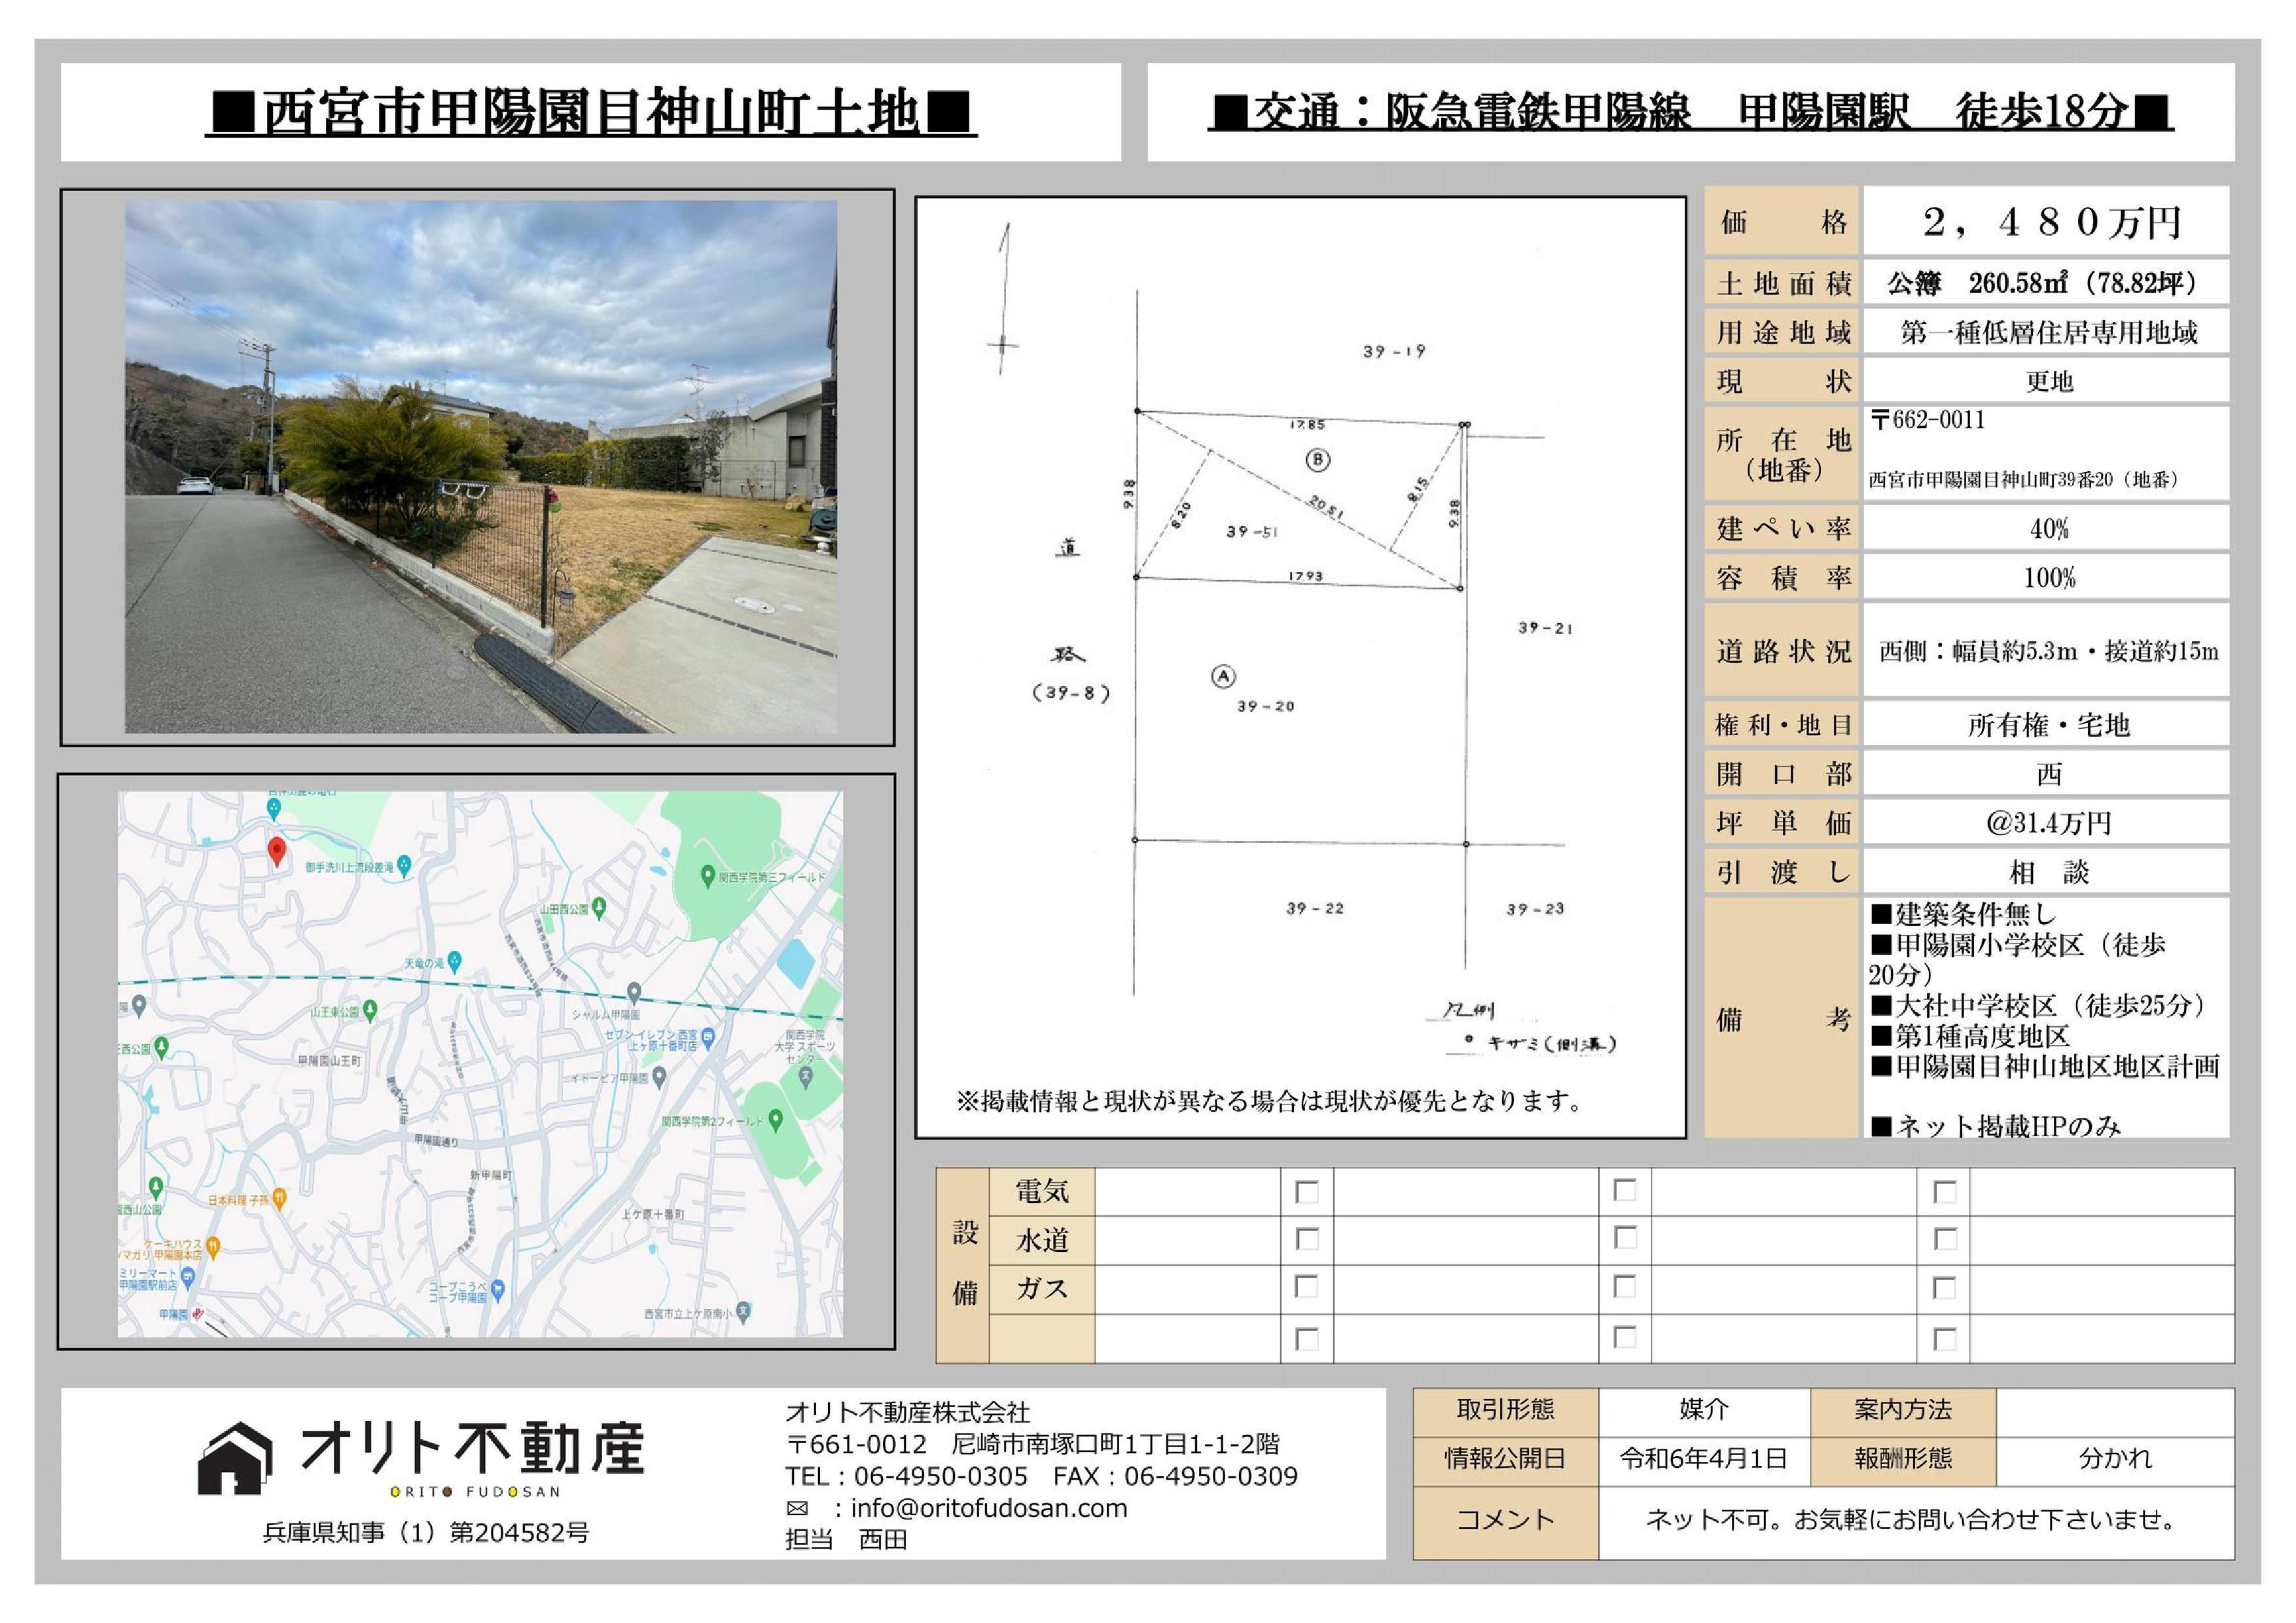The height and width of the screenshot is (1623, 2296).
Task: Click the circled A label on plot 39-20
Action: click(1223, 676)
